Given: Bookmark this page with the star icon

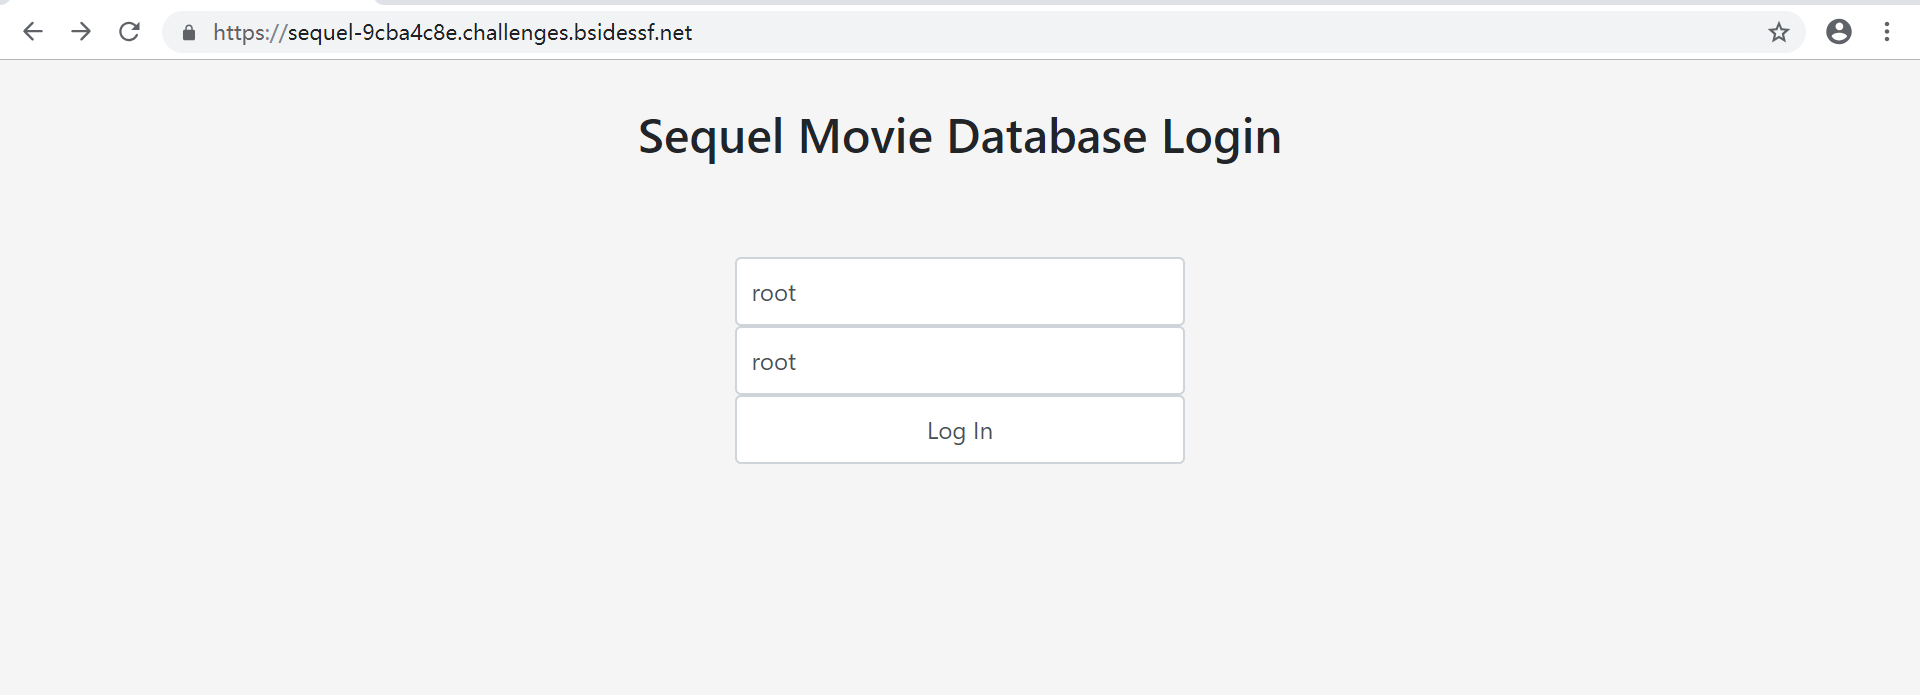Looking at the screenshot, I should pyautogui.click(x=1778, y=32).
